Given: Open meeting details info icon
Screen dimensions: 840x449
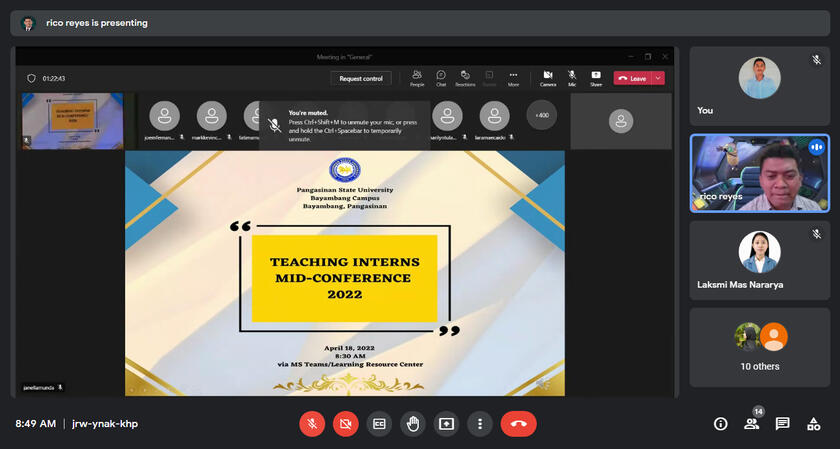Looking at the screenshot, I should tap(720, 424).
